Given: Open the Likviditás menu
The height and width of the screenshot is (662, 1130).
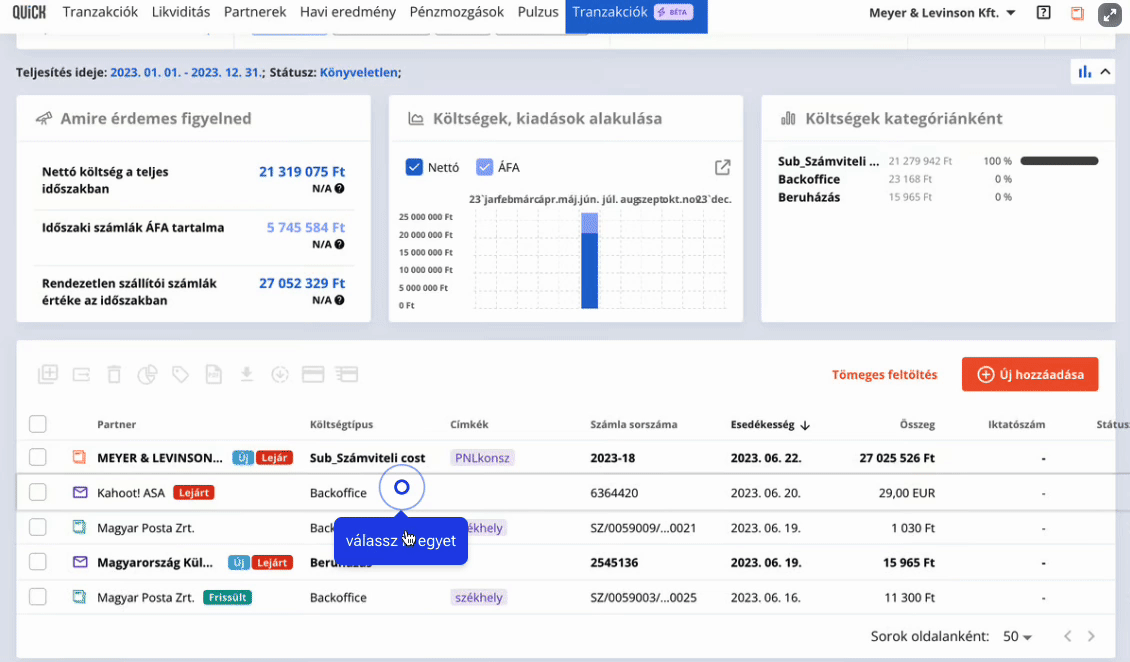Looking at the screenshot, I should (181, 12).
